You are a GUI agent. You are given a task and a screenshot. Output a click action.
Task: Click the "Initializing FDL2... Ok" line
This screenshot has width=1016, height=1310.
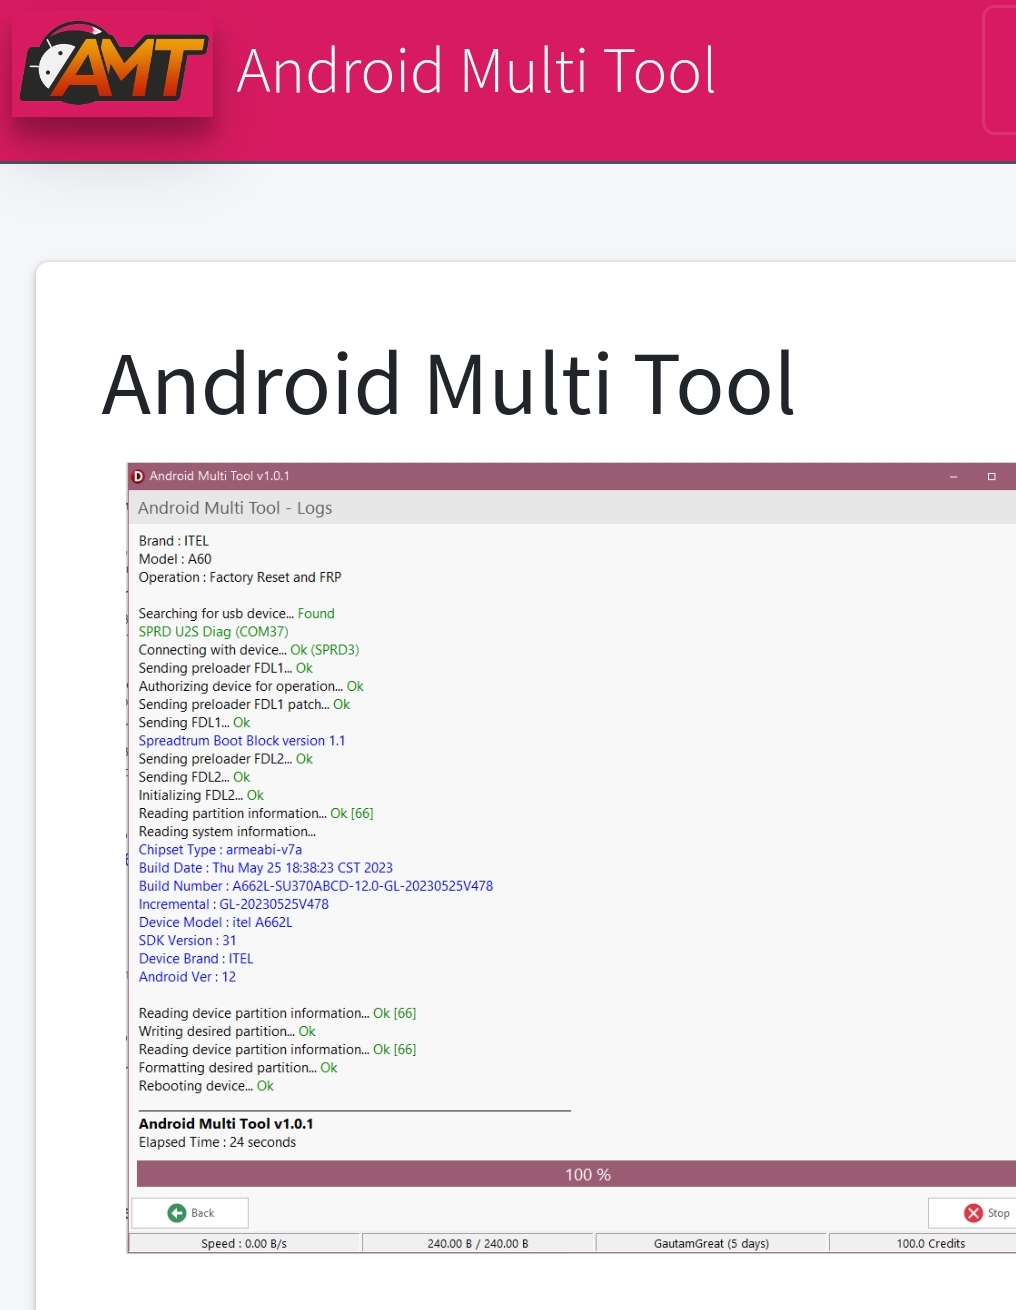pos(201,795)
